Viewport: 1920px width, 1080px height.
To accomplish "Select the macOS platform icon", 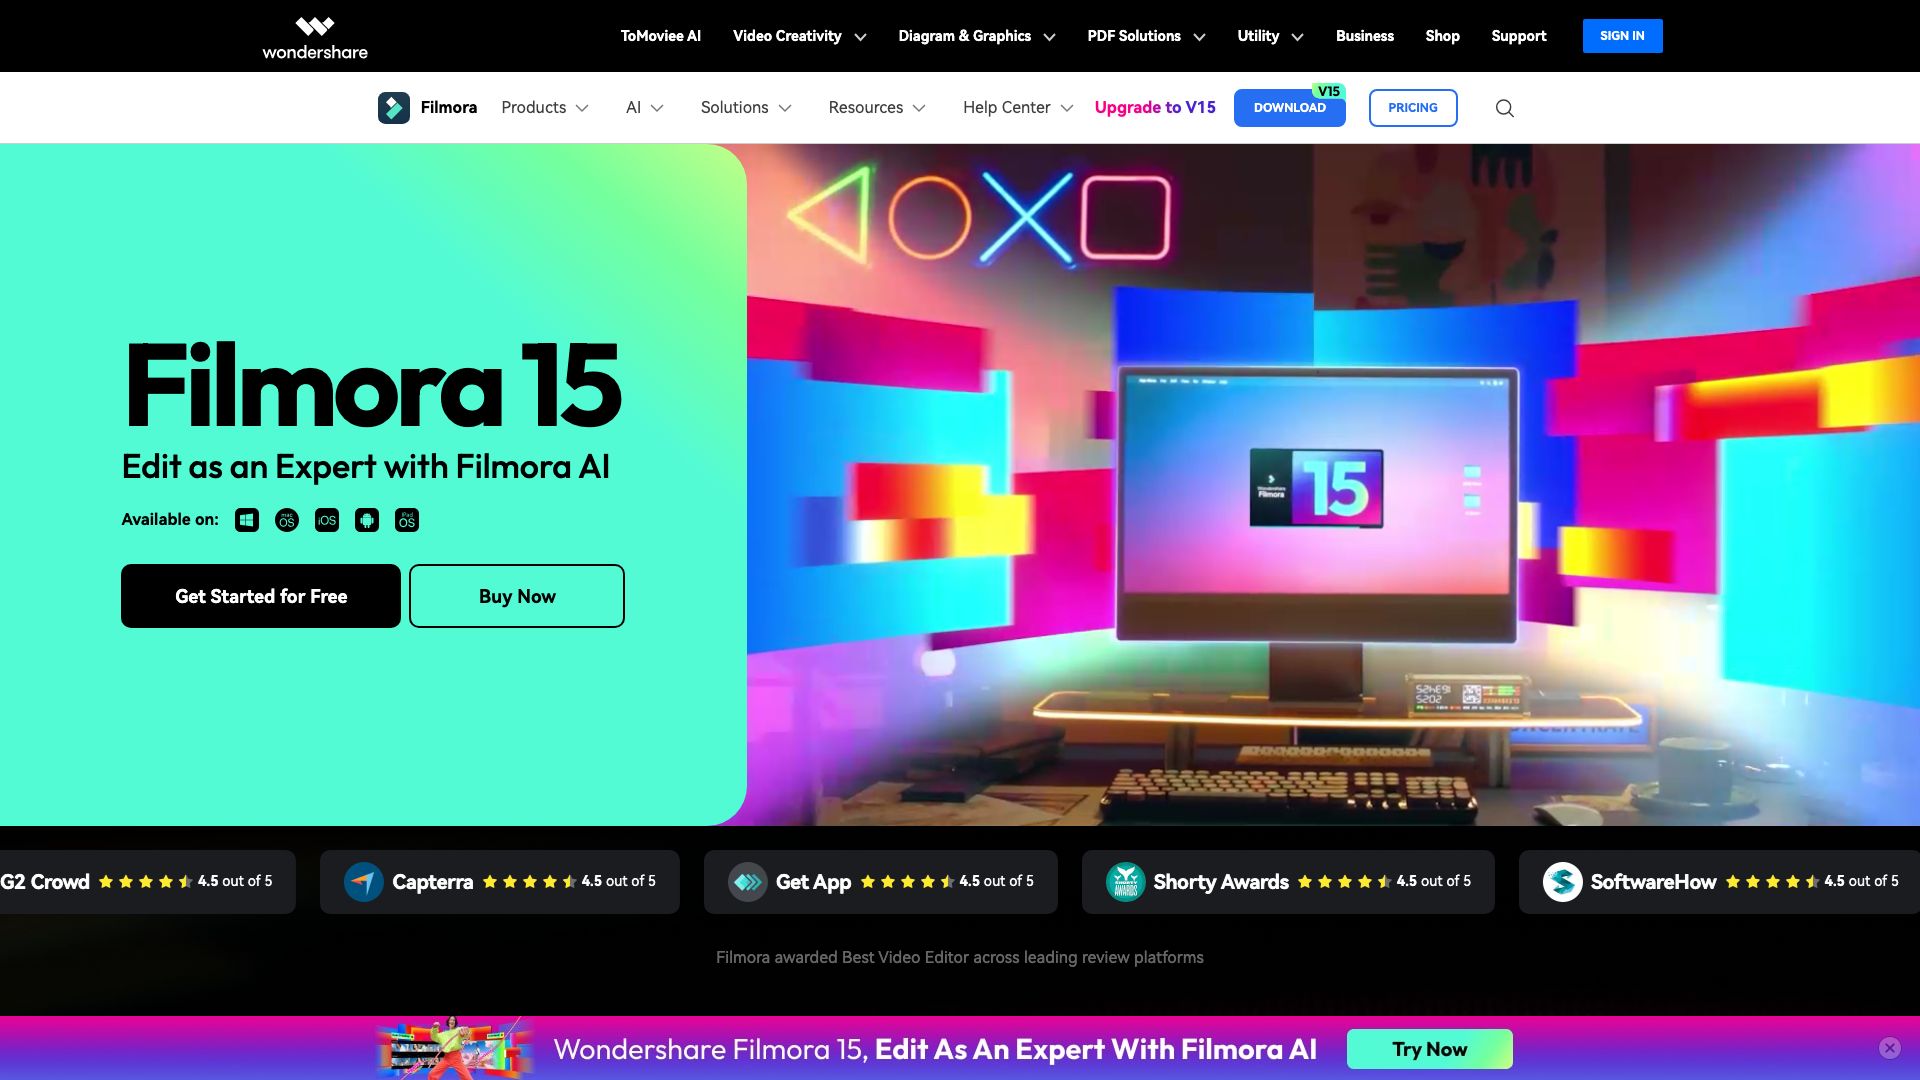I will [286, 519].
